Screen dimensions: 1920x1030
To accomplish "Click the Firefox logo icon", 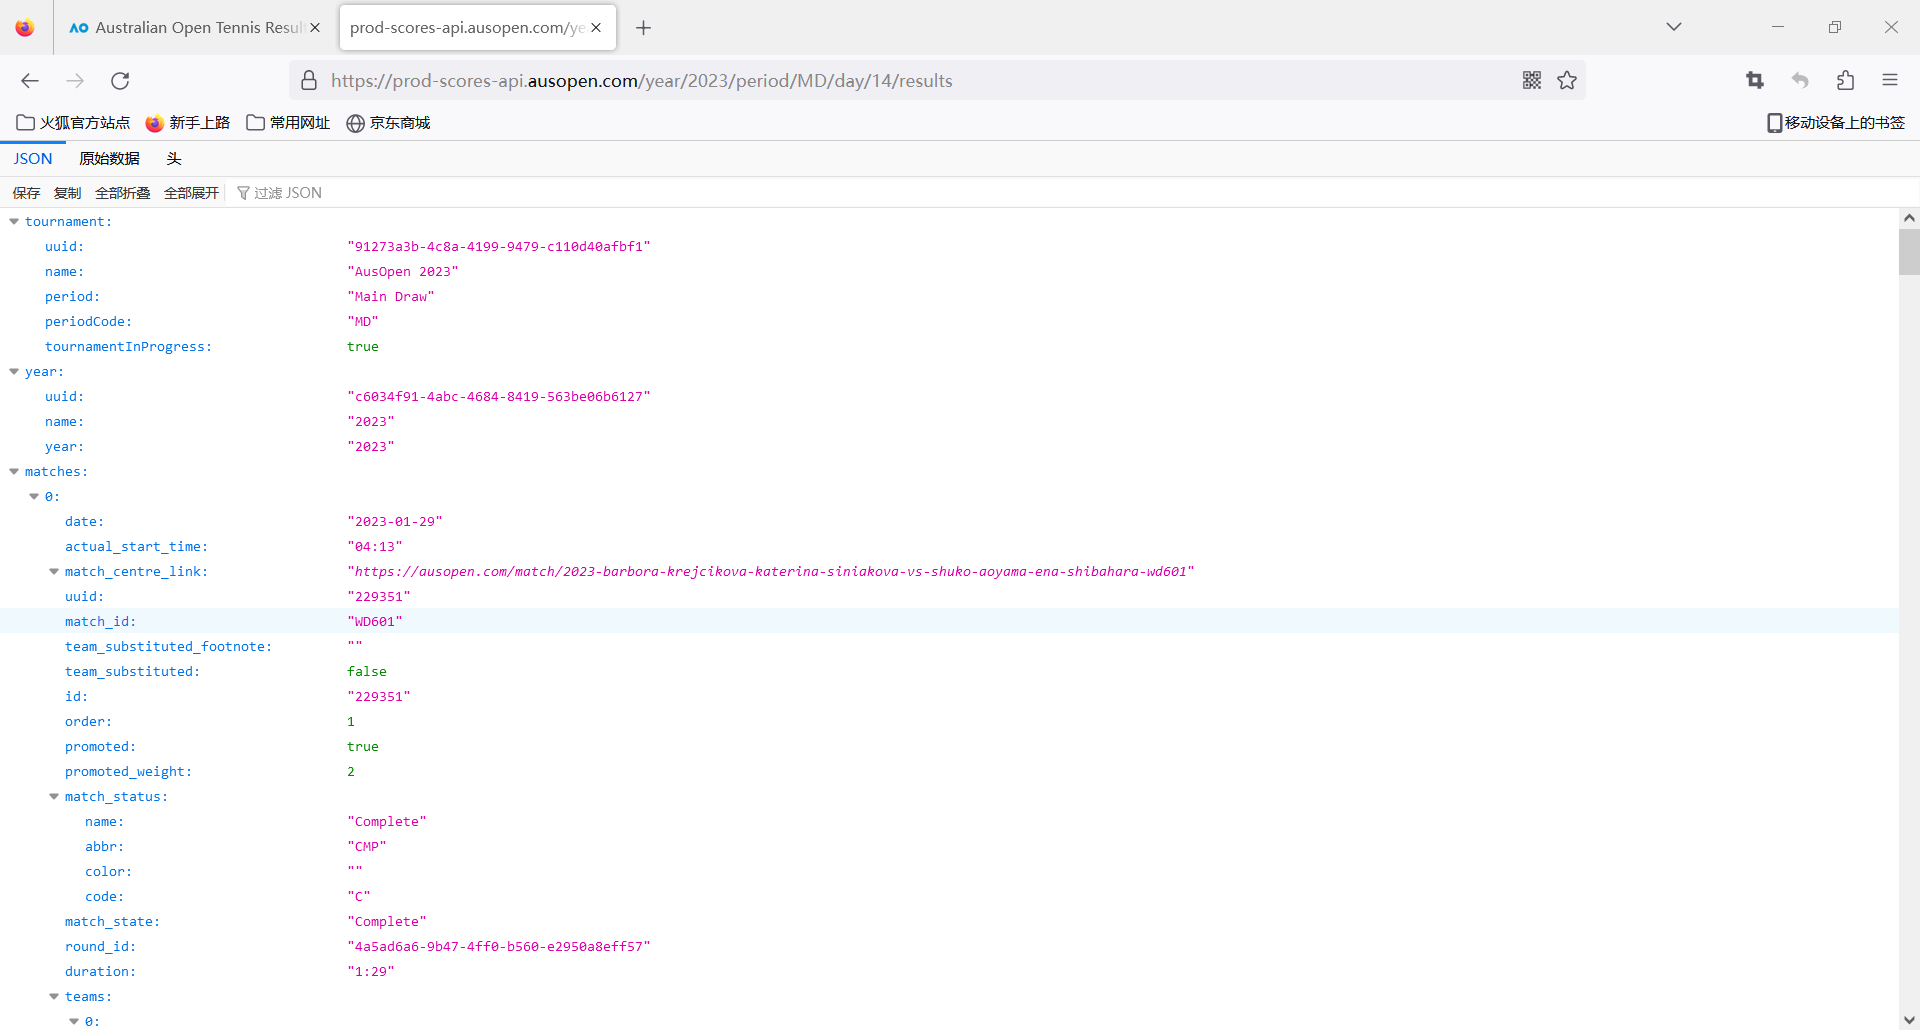I will click(25, 28).
